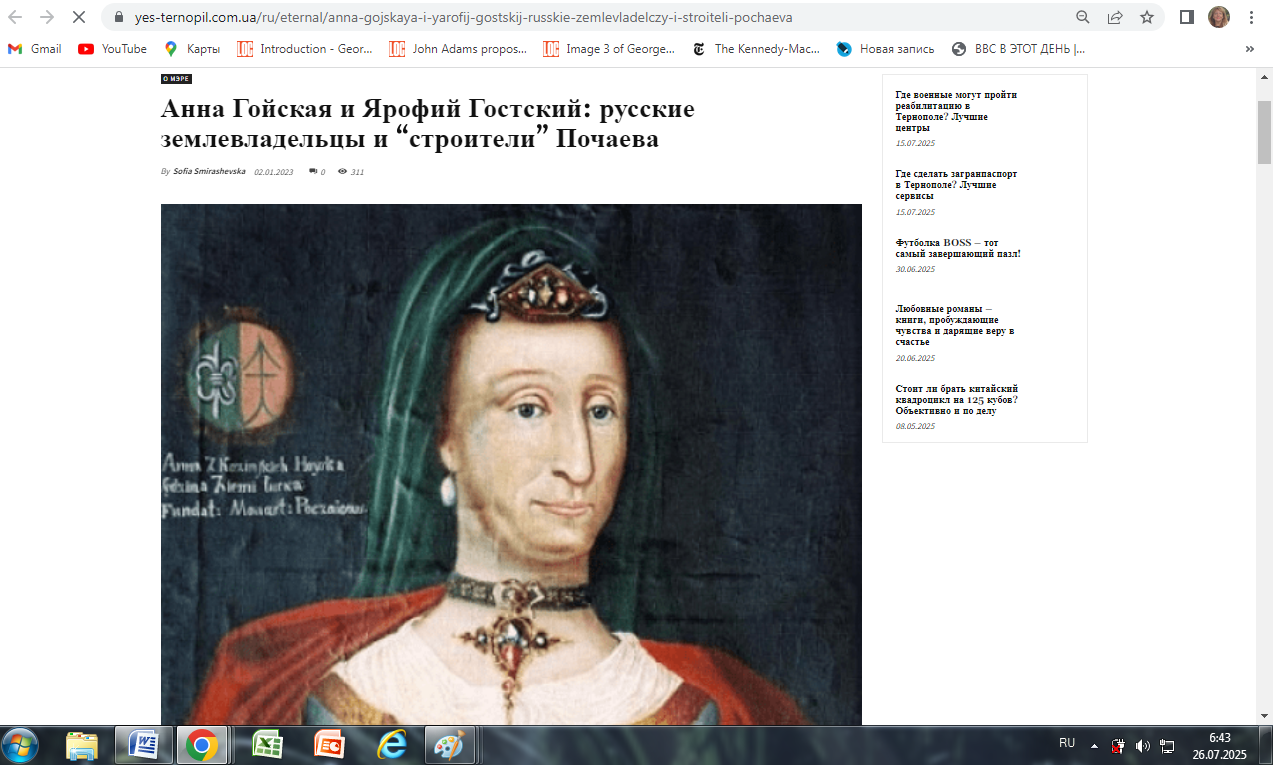Open Paint from the taskbar
This screenshot has width=1277, height=771.
[x=451, y=746]
